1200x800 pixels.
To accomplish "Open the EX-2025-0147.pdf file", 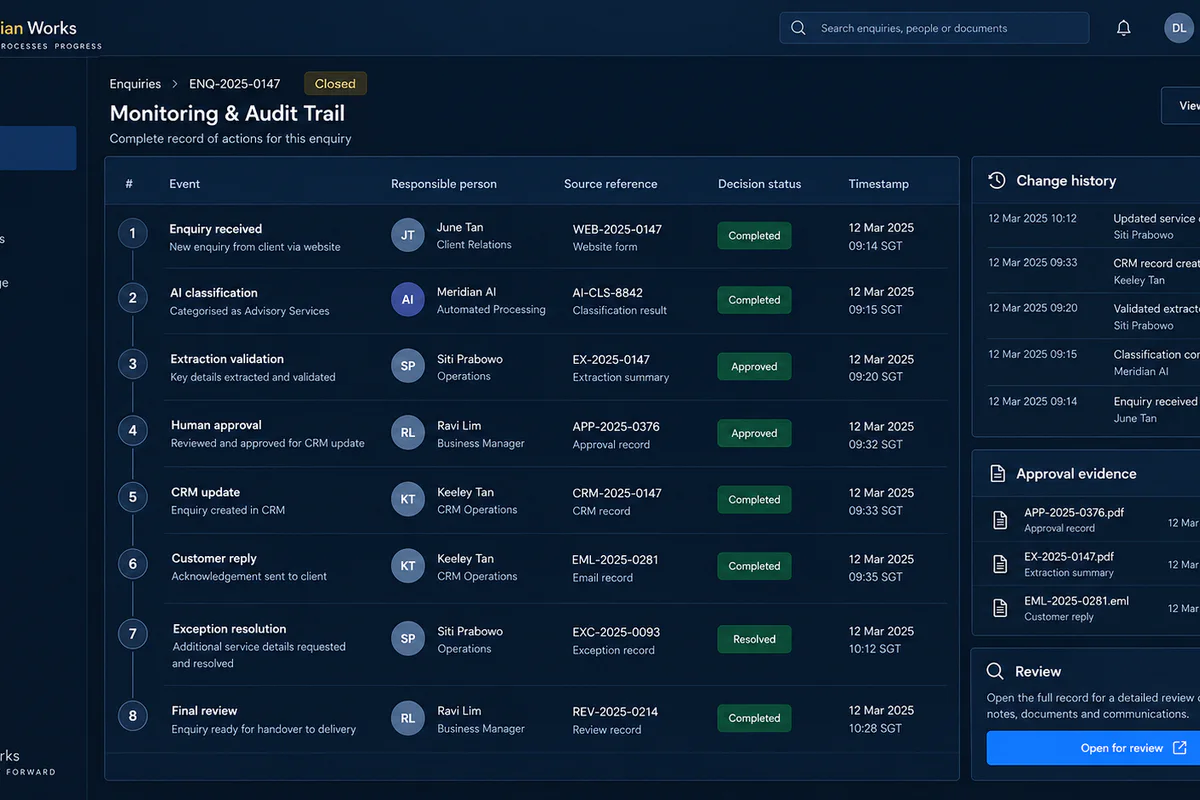I will click(1069, 557).
